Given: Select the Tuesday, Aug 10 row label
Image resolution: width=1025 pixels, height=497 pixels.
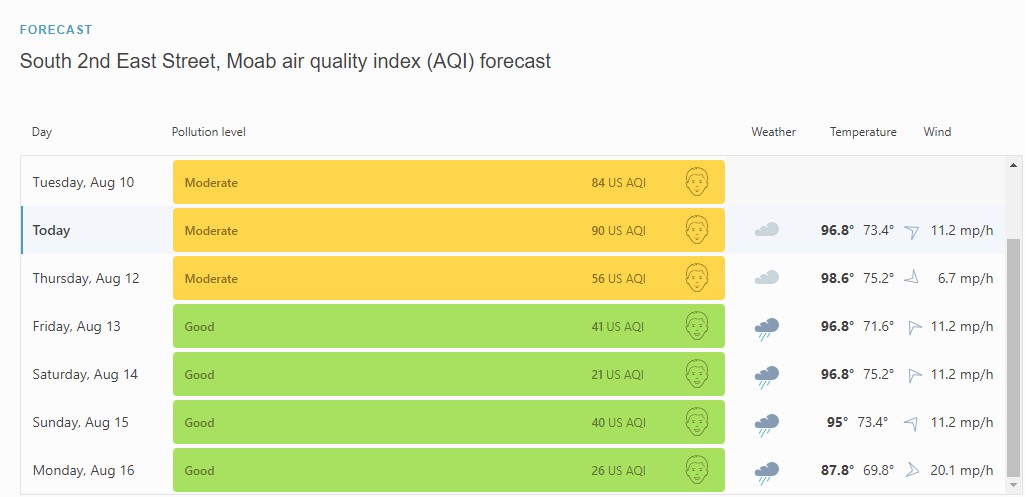Looking at the screenshot, I should coord(83,182).
